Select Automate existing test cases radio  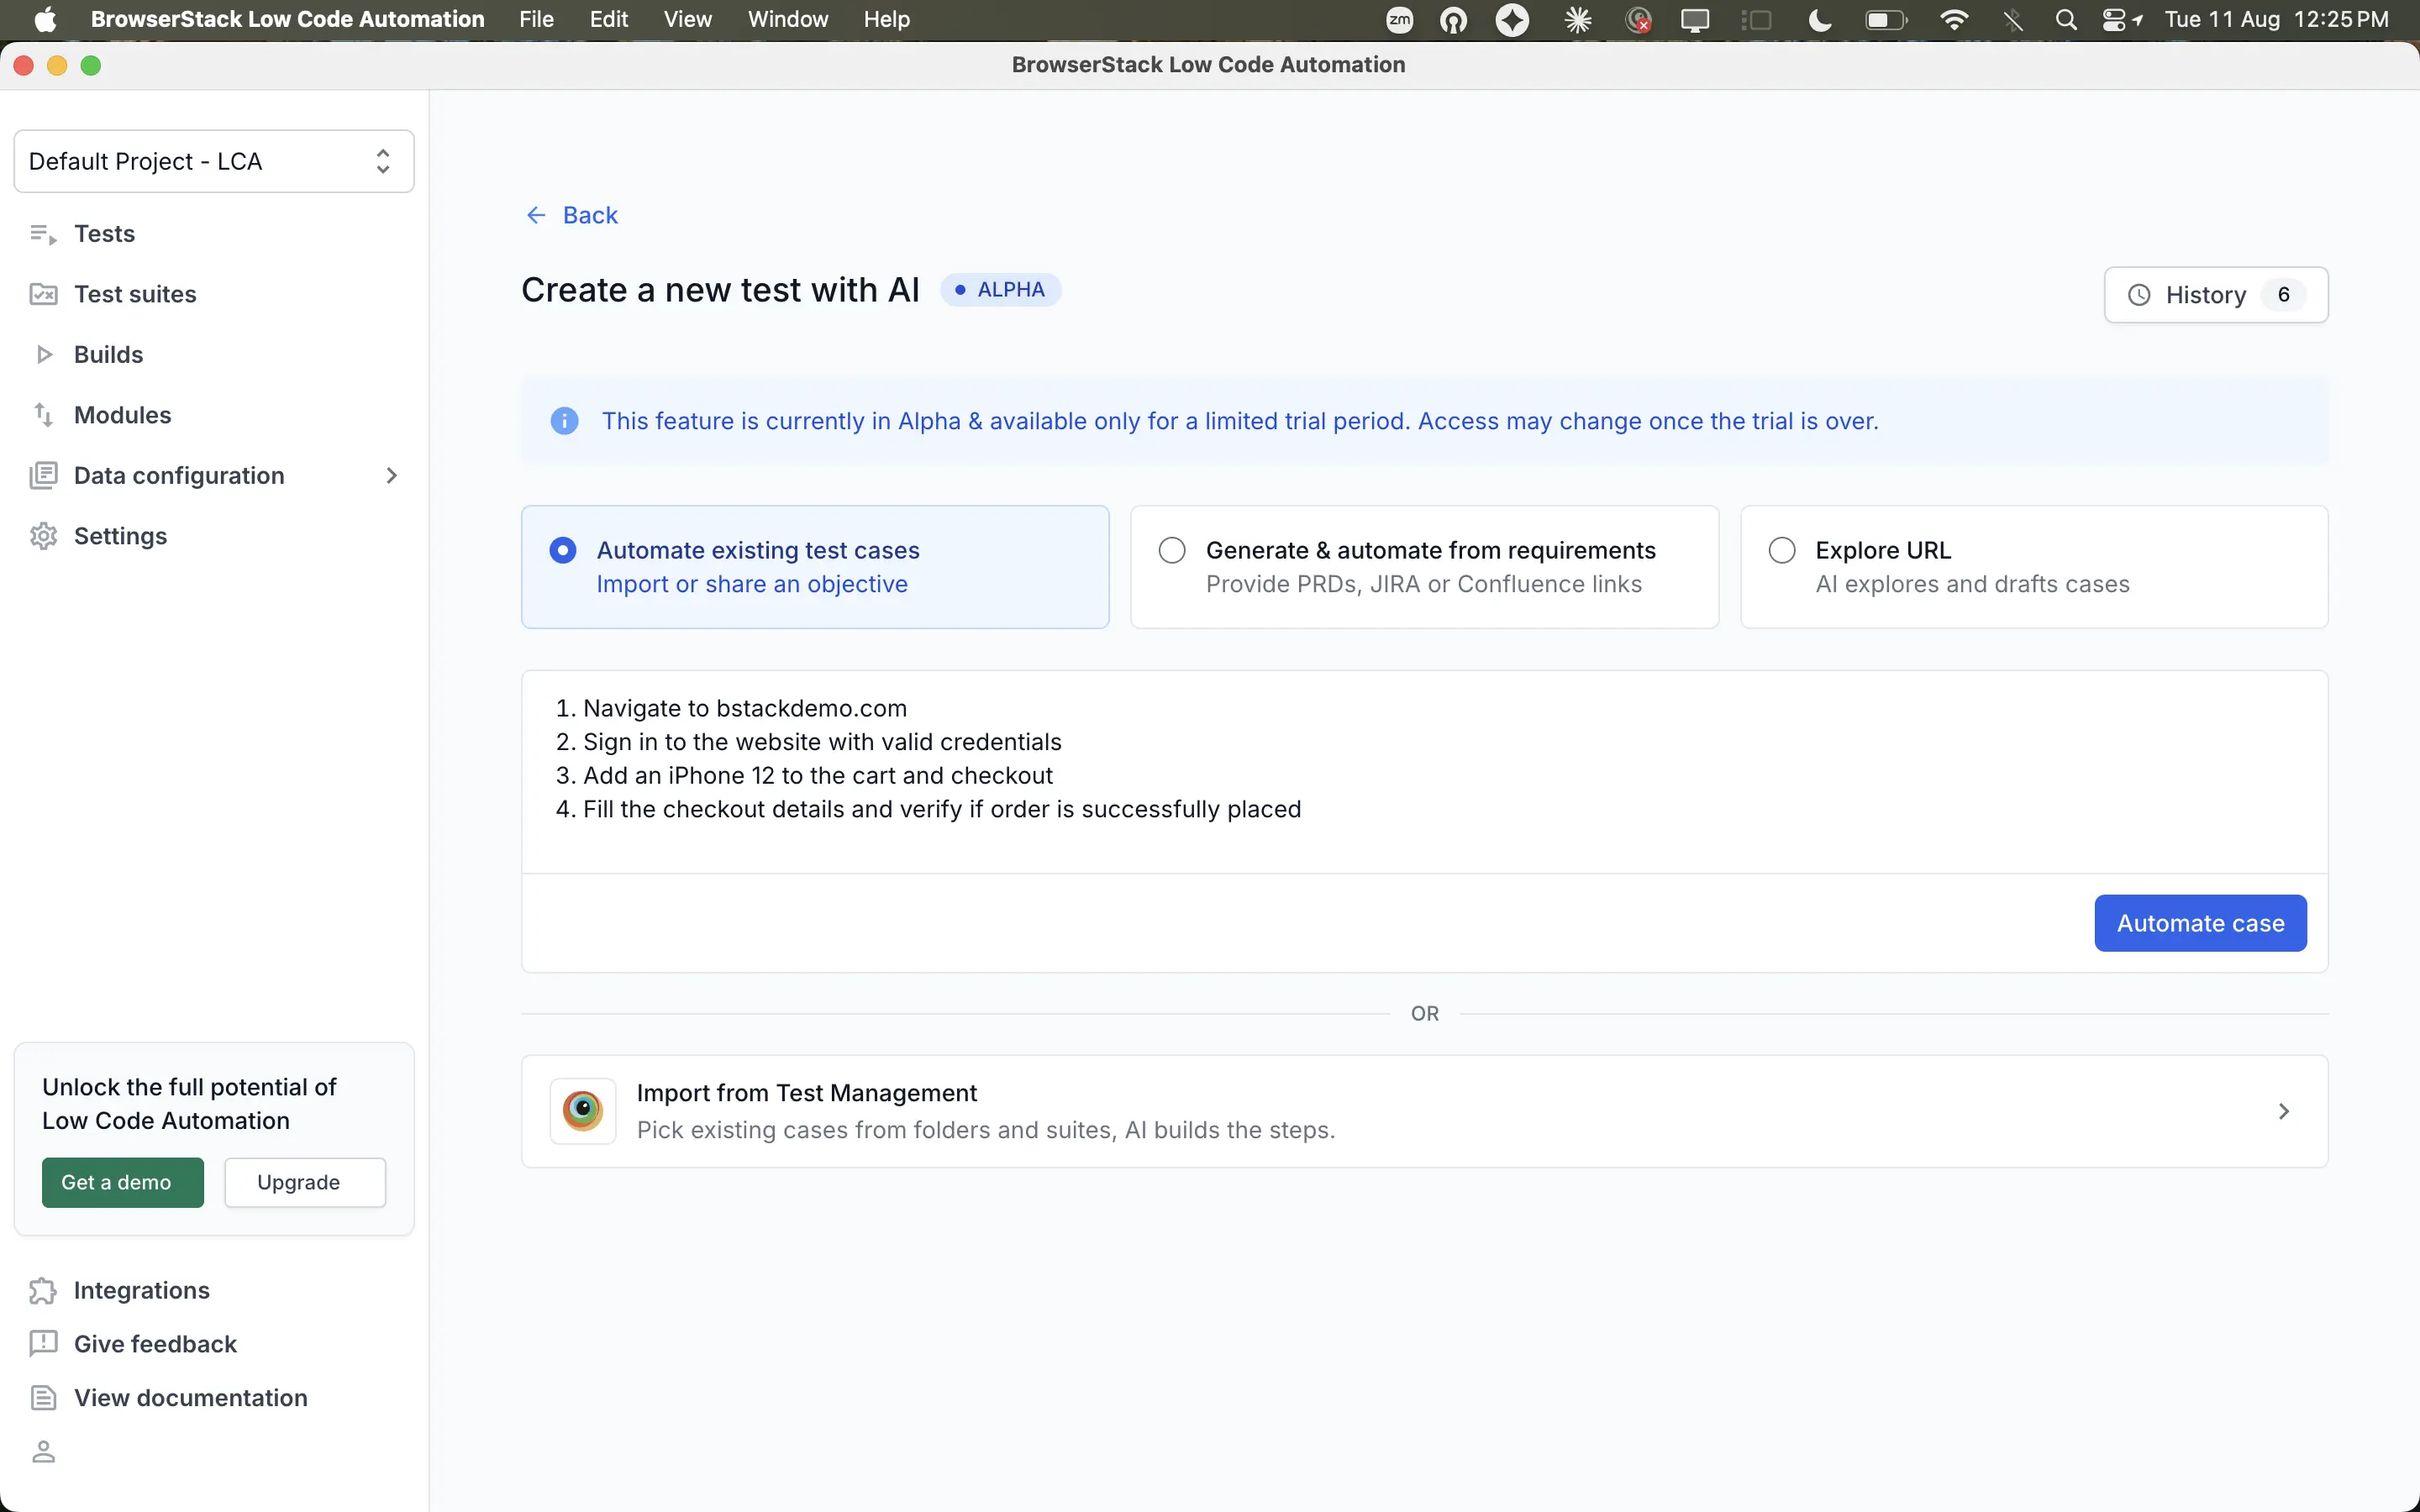coord(563,550)
